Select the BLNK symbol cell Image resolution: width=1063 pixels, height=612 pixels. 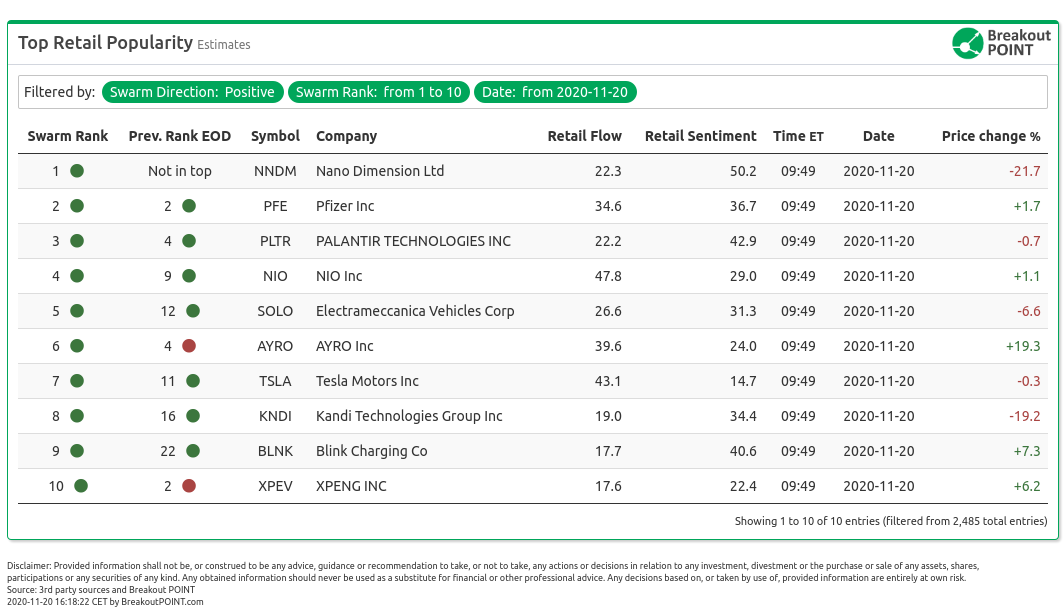275,451
